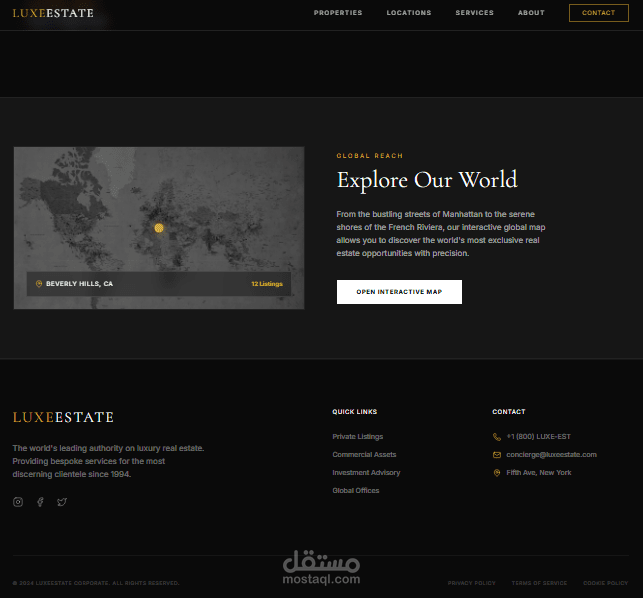
Task: Open the Instagram social icon in footer
Action: pos(18,502)
